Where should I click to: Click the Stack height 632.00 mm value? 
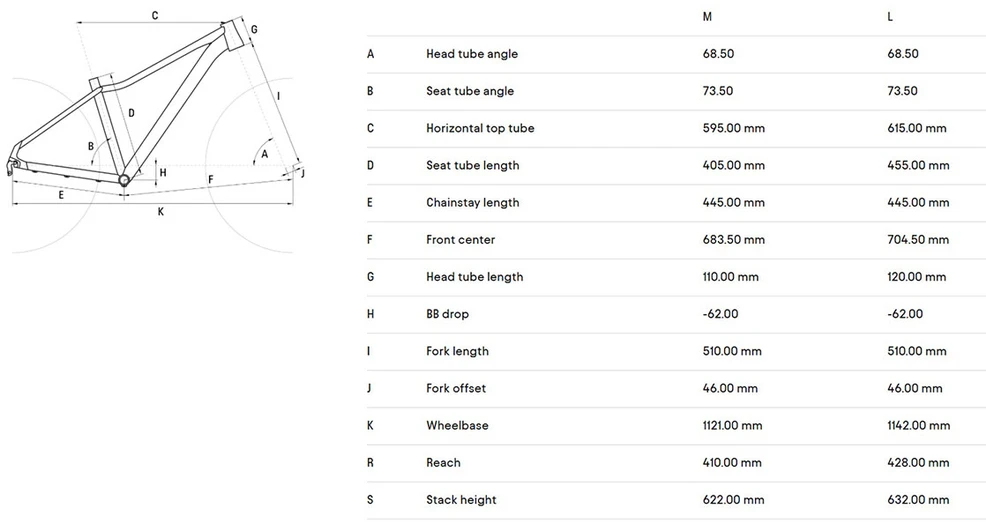click(x=918, y=500)
